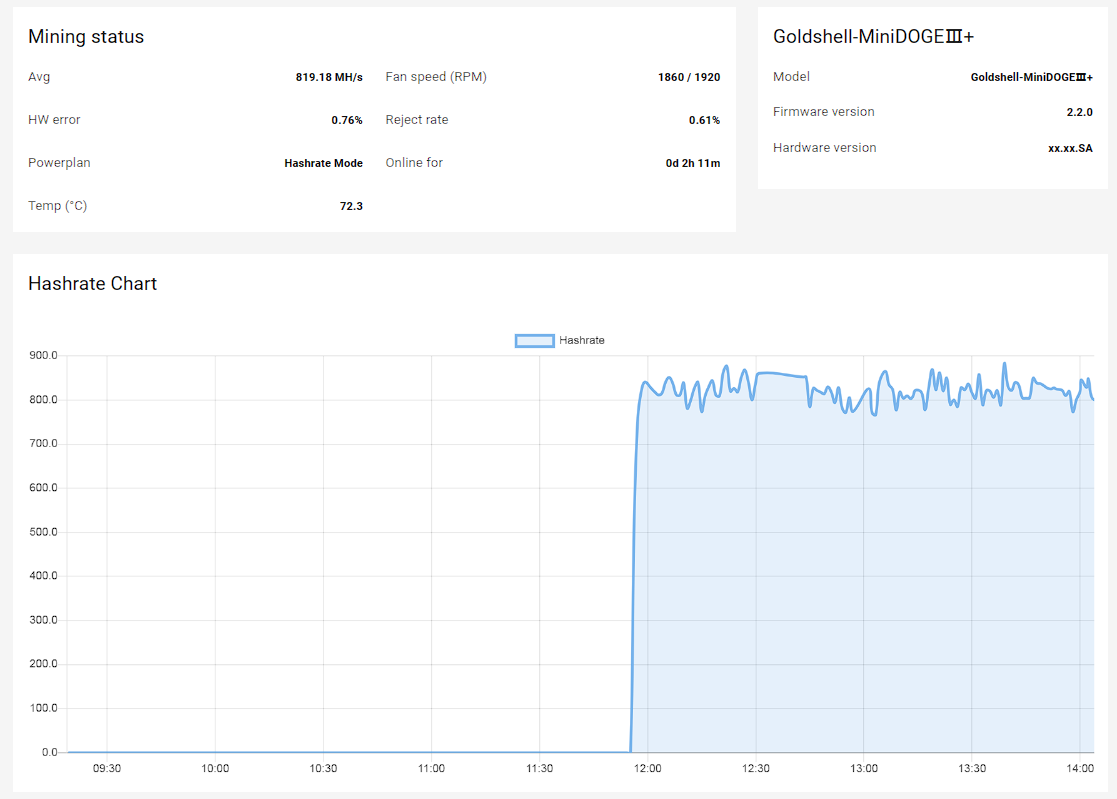Click the 12:00 label on time axis
The height and width of the screenshot is (799, 1117).
point(647,769)
